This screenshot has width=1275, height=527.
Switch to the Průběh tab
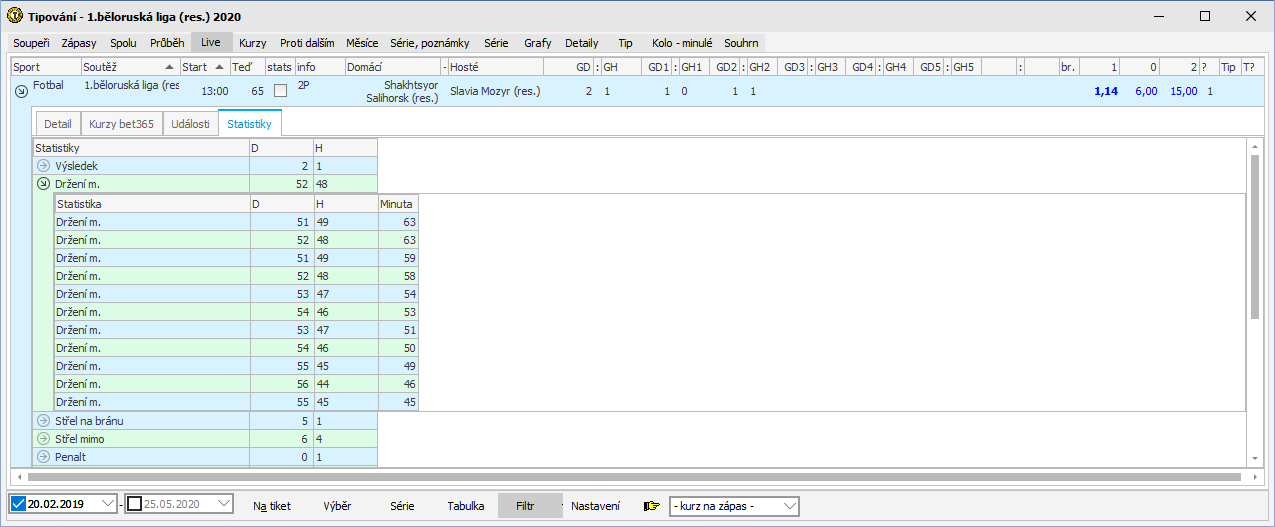(x=167, y=43)
